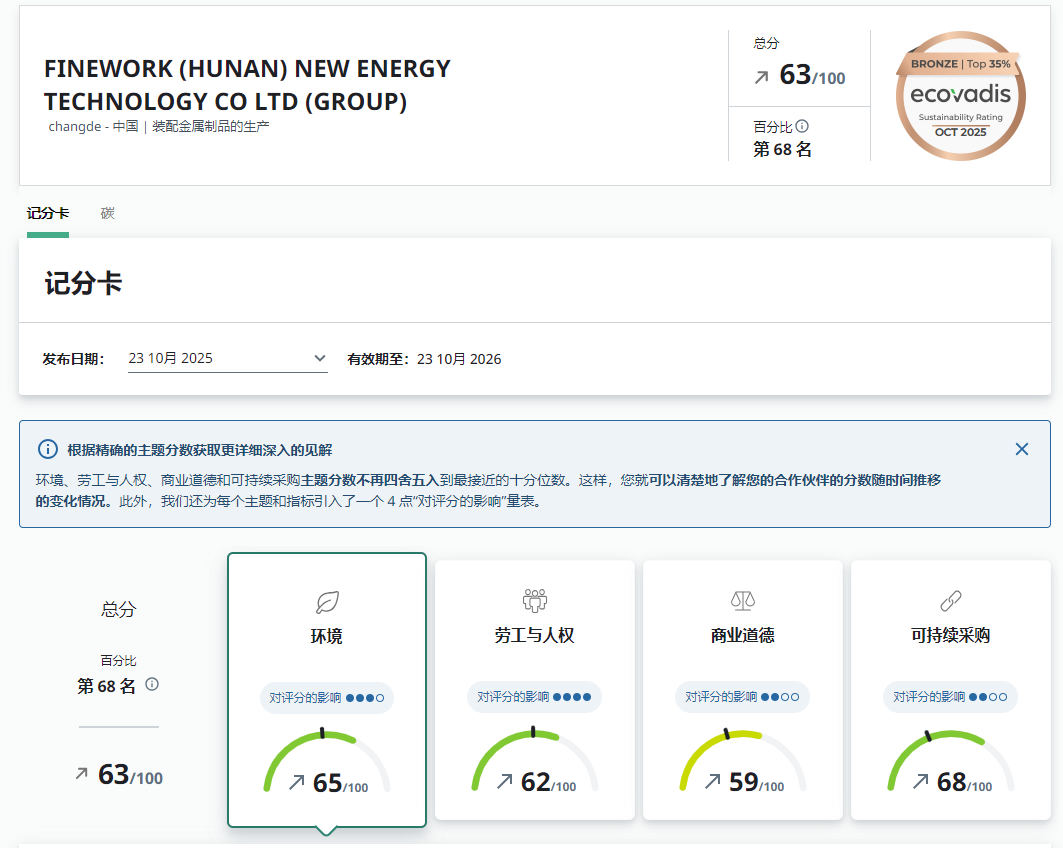Click info icon beside 第 68 名 in scorecard
The image size is (1063, 848).
(152, 685)
